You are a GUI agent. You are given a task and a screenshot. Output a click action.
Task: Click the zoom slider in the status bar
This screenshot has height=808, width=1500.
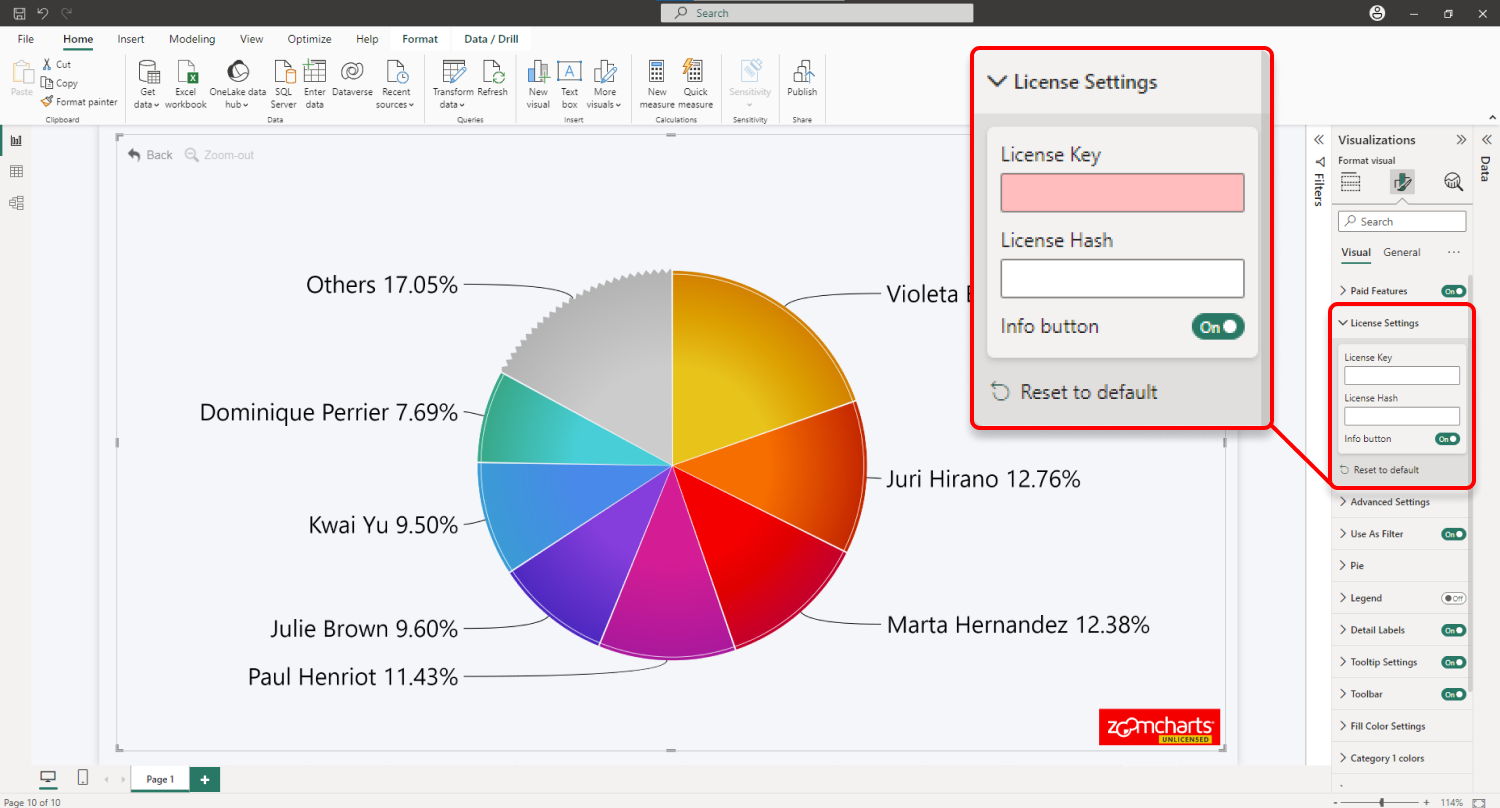1380,801
